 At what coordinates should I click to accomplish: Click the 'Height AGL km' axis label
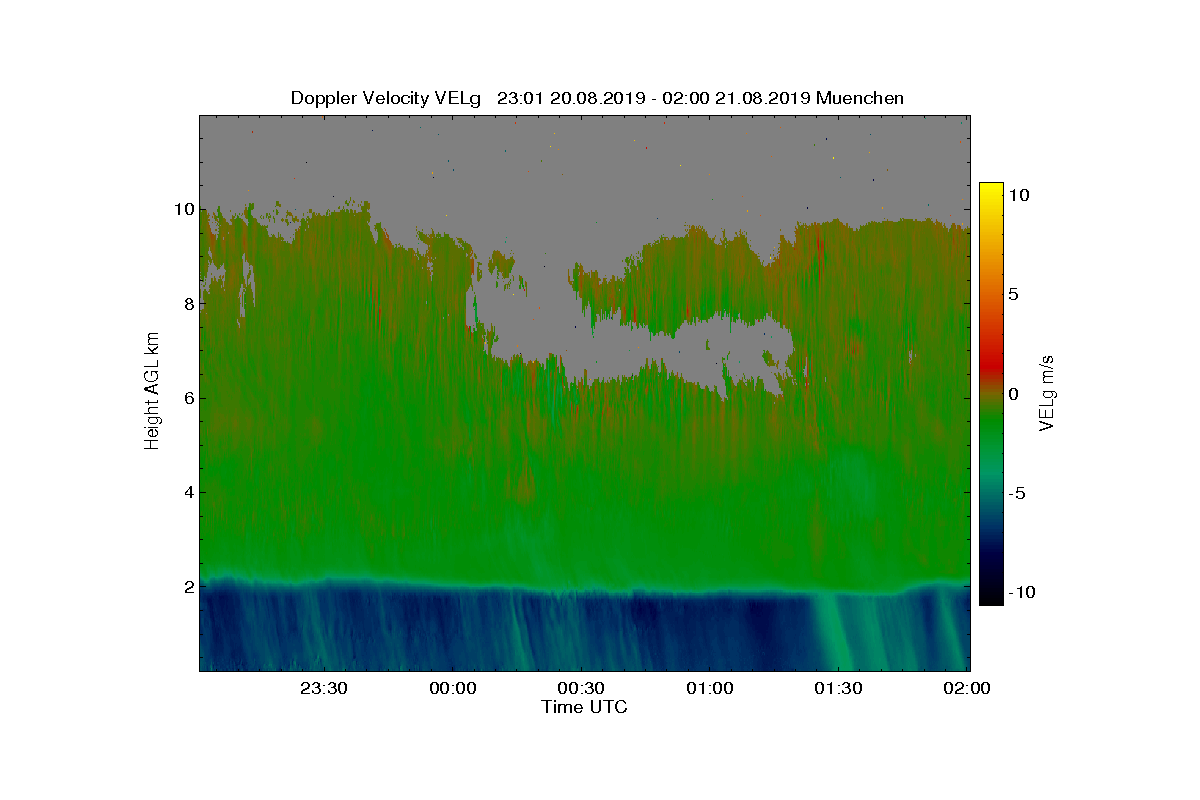coord(152,391)
